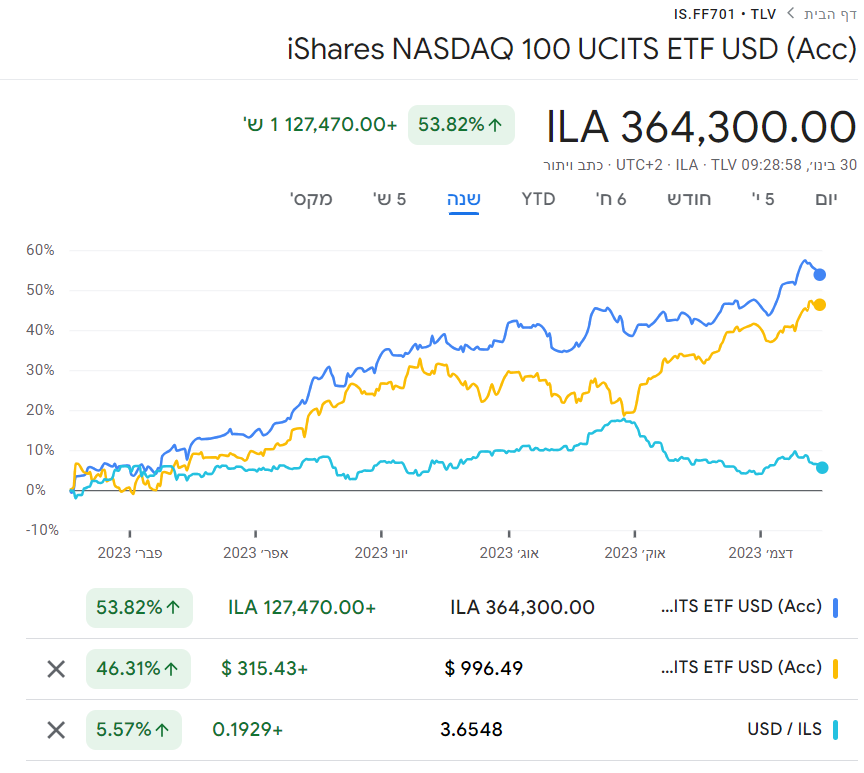Click the blue endpoint dot on chart
The width and height of the screenshot is (864, 773).
coord(819,274)
